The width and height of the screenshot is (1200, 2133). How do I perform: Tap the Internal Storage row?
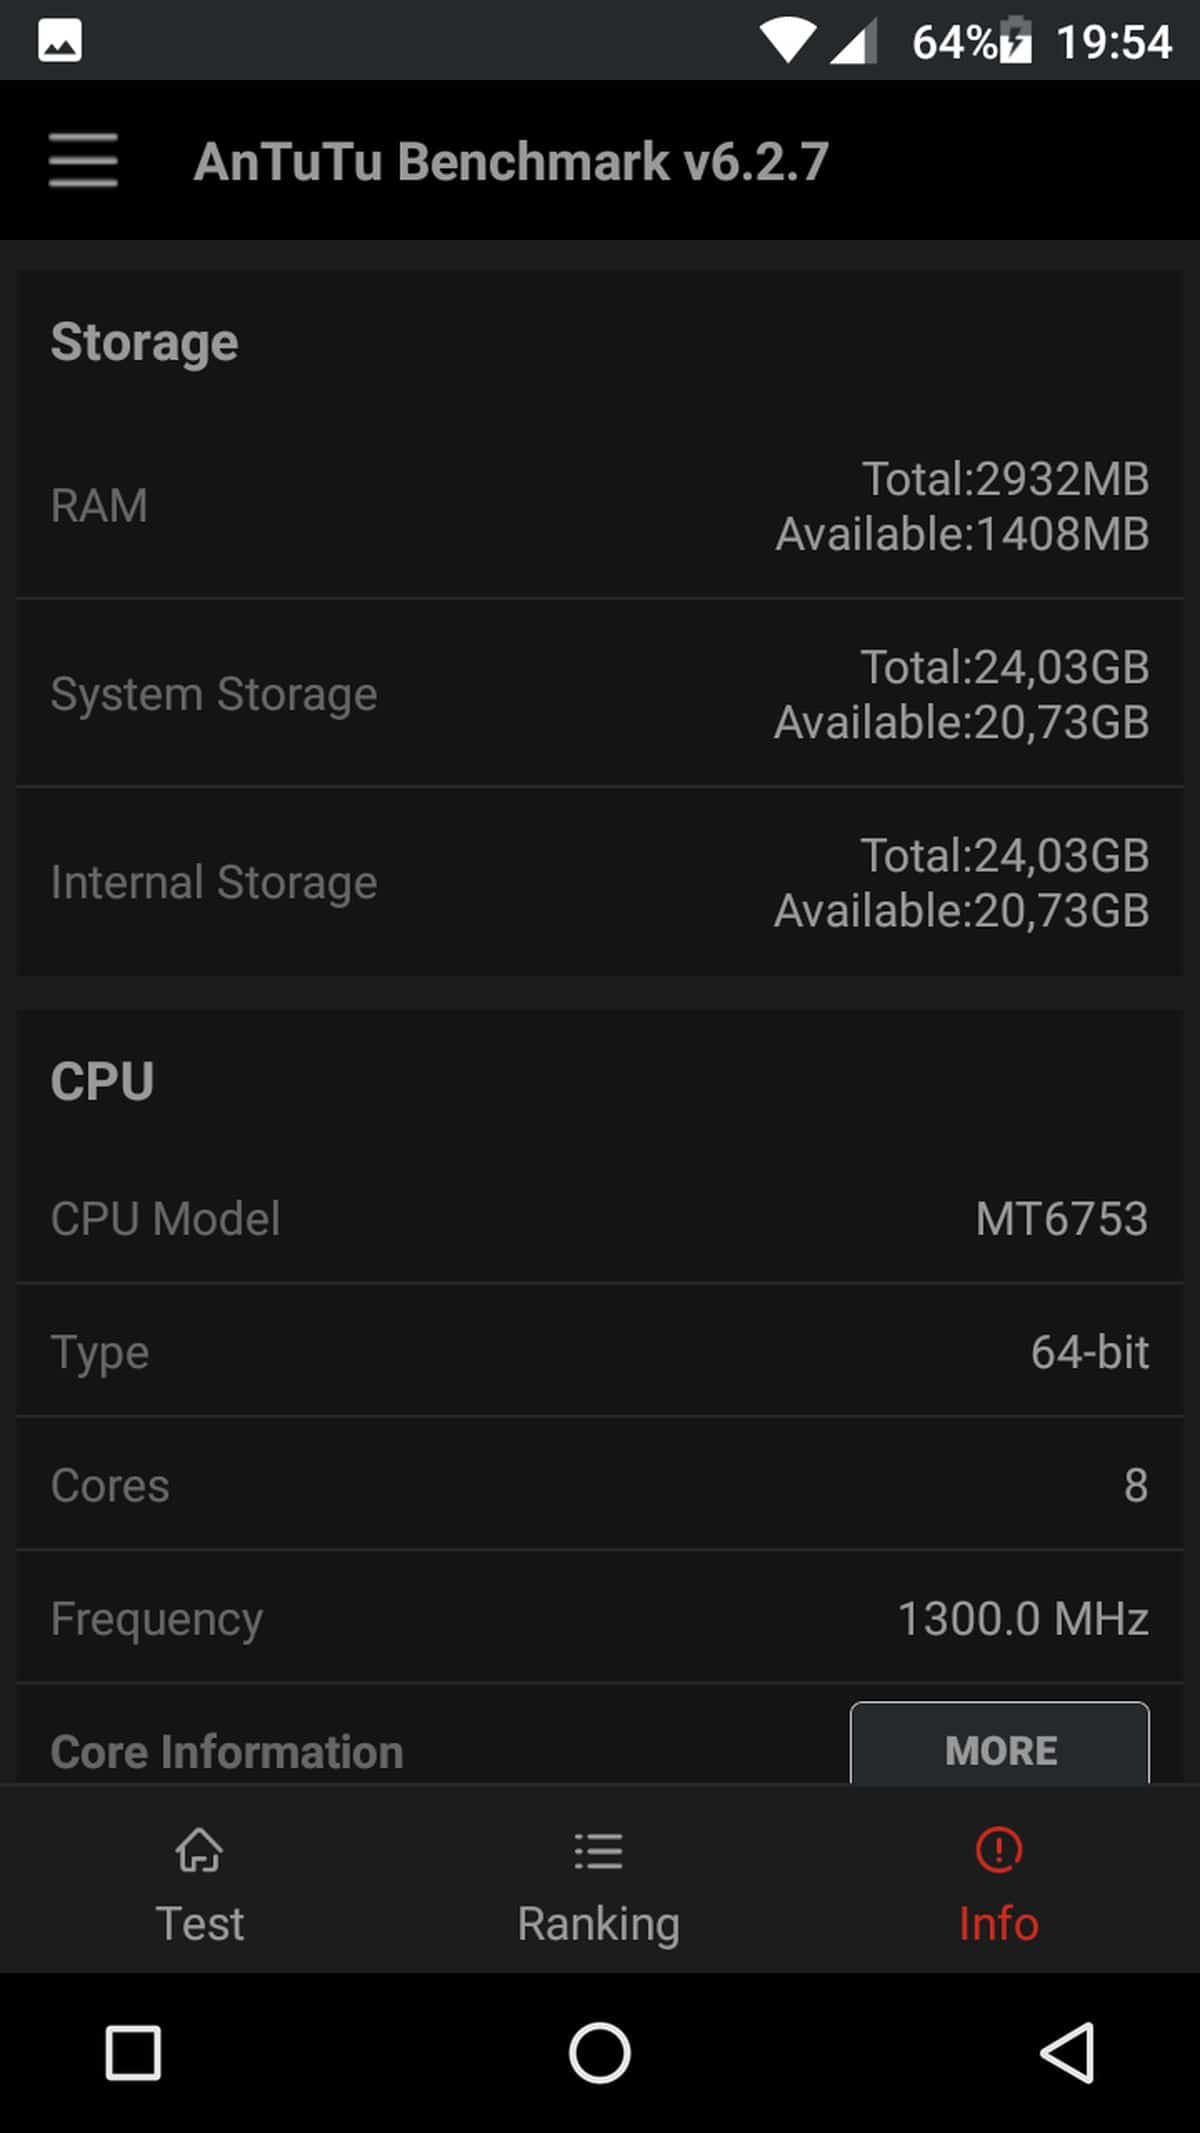[600, 882]
